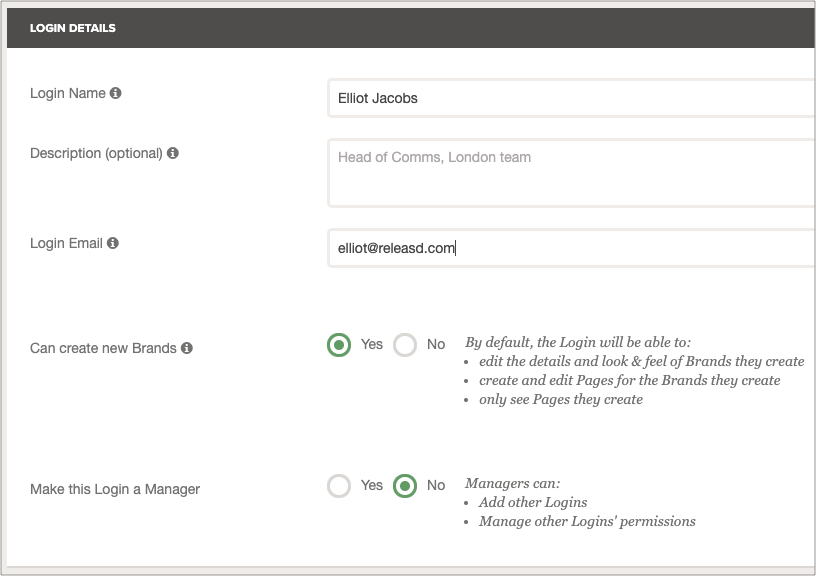Screen dimensions: 816x576
Task: Select No radio for Can create new Brands
Action: pos(405,345)
